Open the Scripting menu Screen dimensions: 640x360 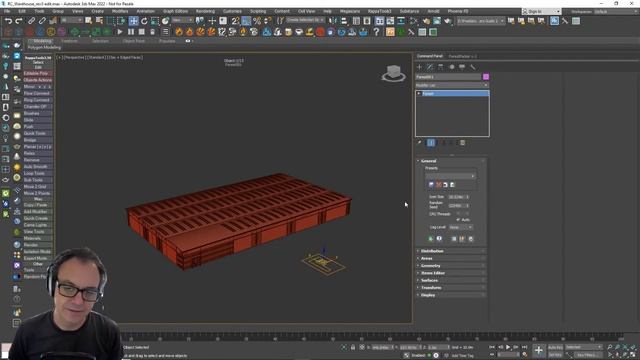pyautogui.click(x=258, y=11)
